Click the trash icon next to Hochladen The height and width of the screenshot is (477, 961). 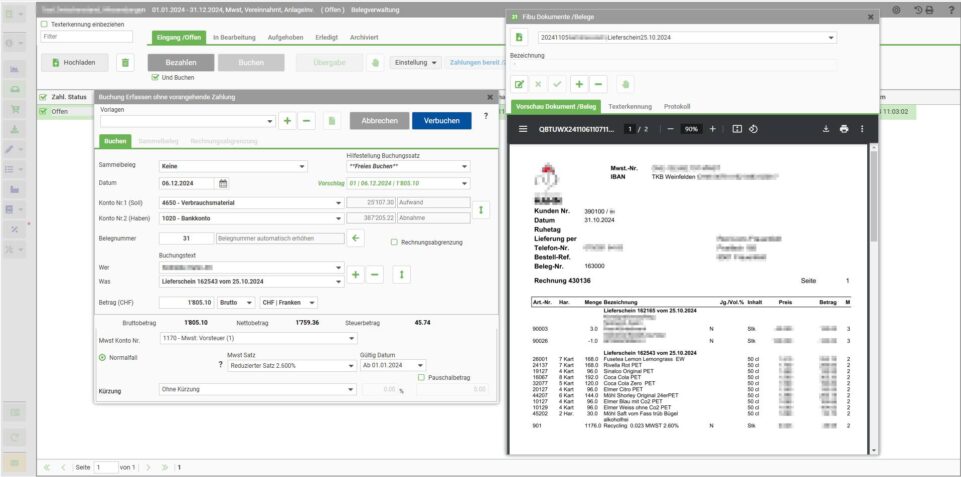tap(125, 63)
